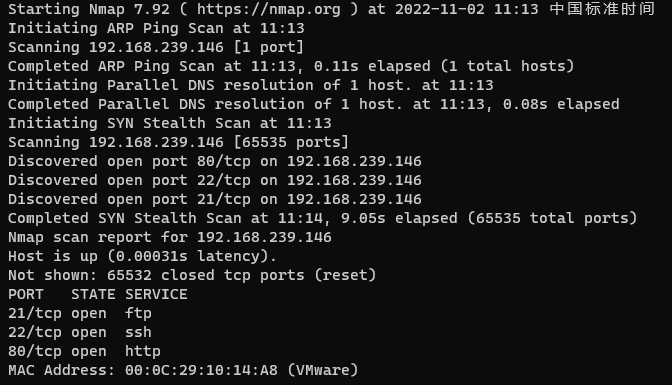
Task: Click 'Discovered open port 21/tcp' line
Action: [x=215, y=199]
